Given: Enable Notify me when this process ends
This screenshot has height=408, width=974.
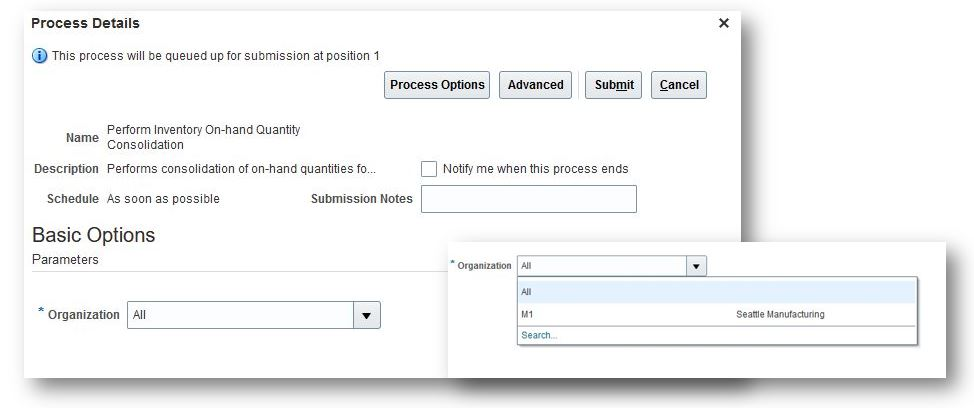Looking at the screenshot, I should pos(429,169).
